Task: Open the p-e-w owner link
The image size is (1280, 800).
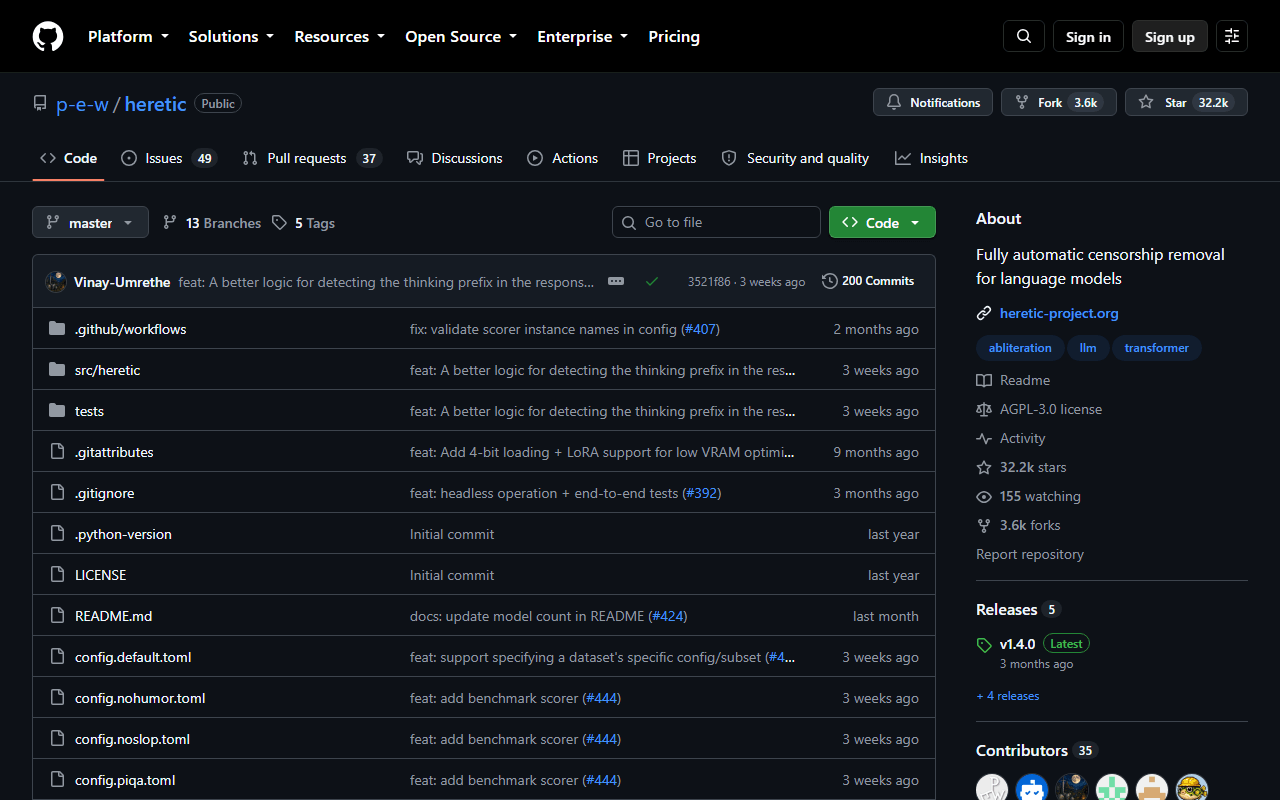Action: click(x=82, y=104)
